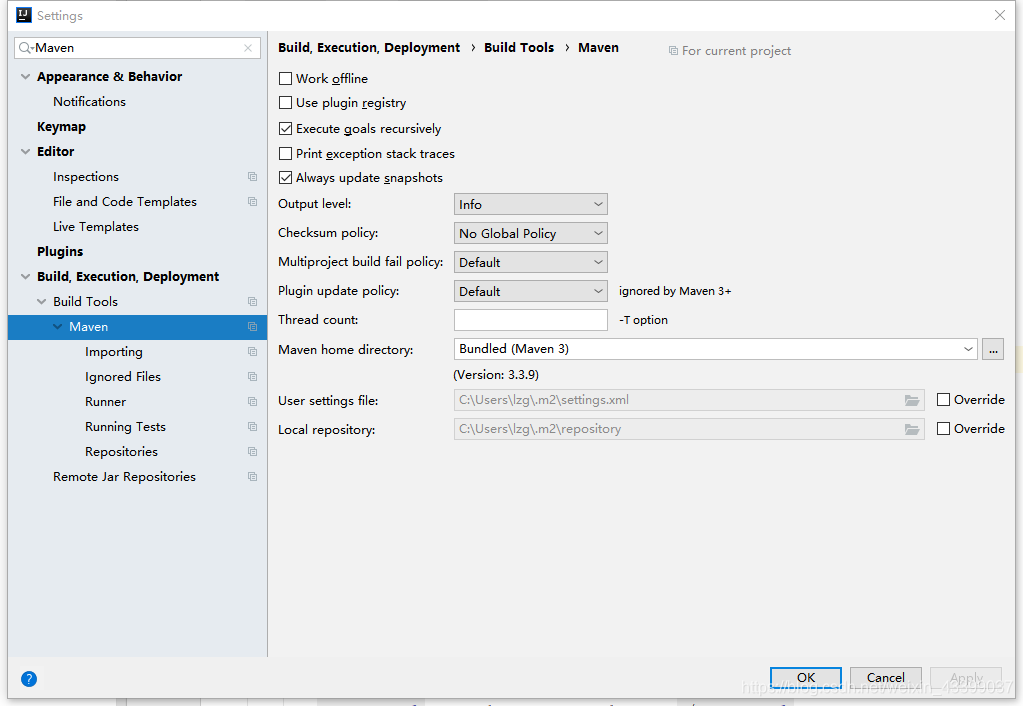Enable Use plugin registry checkbox
The image size is (1023, 706).
pos(285,102)
